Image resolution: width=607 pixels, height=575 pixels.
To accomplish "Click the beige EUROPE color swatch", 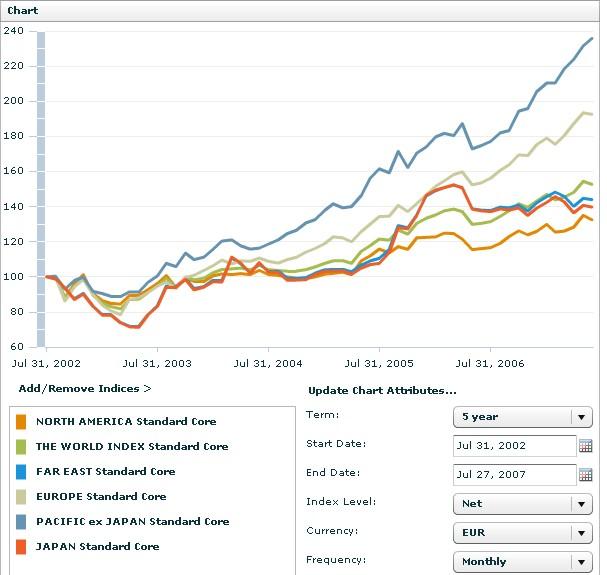I will (22, 497).
